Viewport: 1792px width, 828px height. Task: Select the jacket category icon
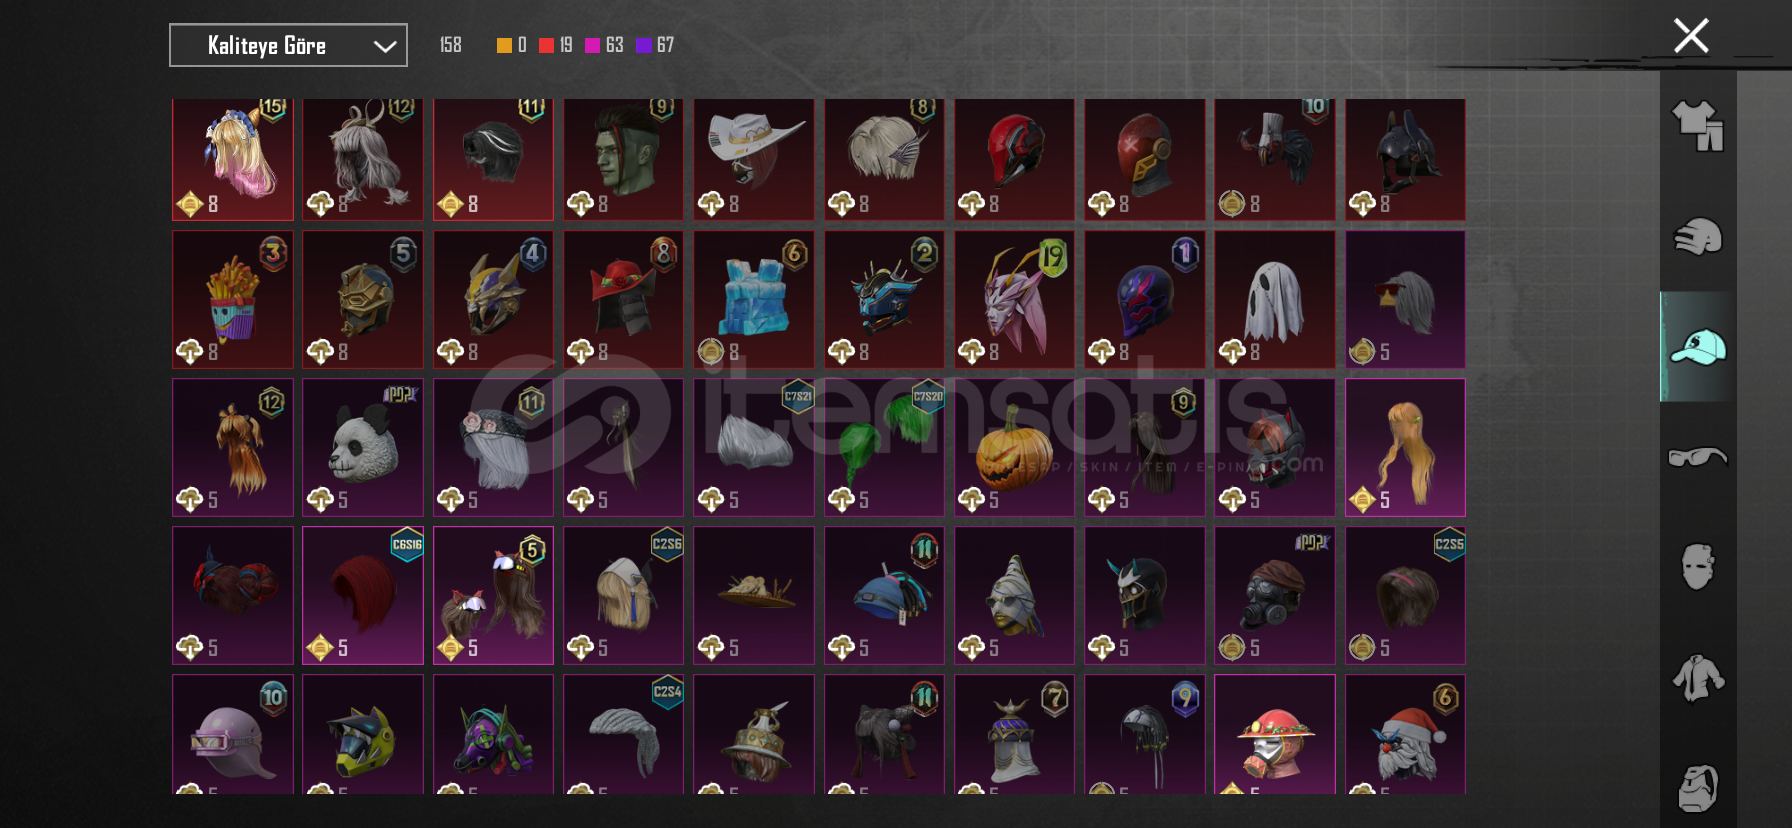point(1698,678)
